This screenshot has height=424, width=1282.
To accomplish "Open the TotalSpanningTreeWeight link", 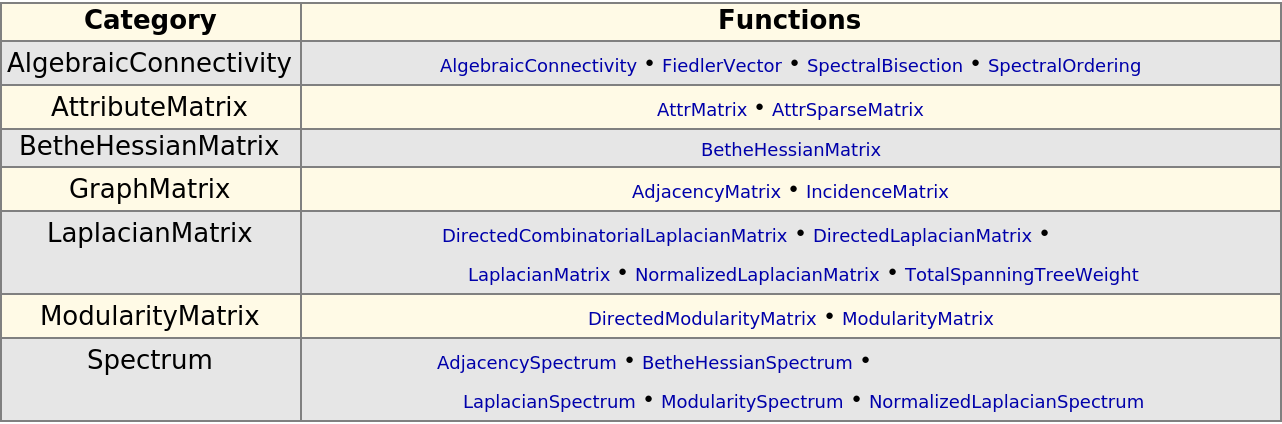I will pos(1021,275).
